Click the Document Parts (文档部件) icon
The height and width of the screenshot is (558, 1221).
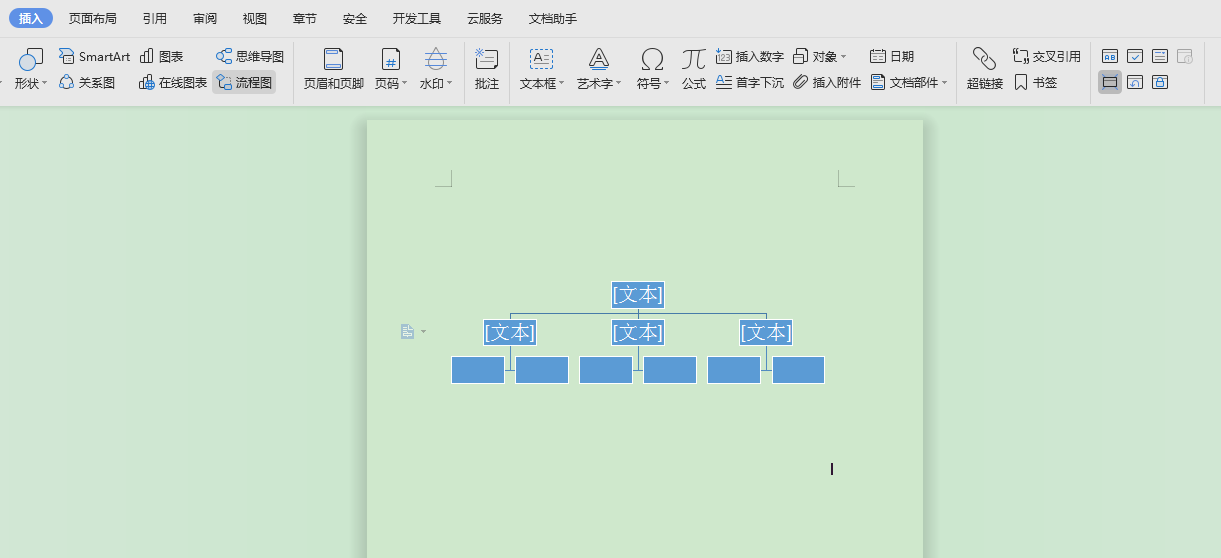tap(878, 83)
